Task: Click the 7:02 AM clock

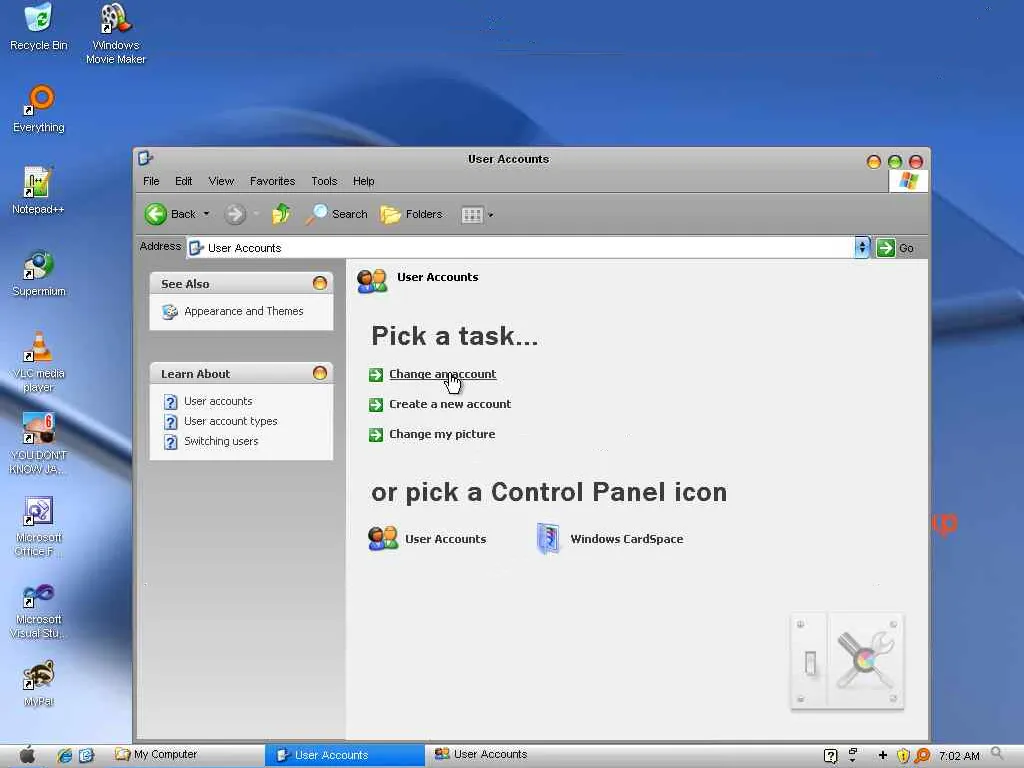Action: pyautogui.click(x=959, y=756)
